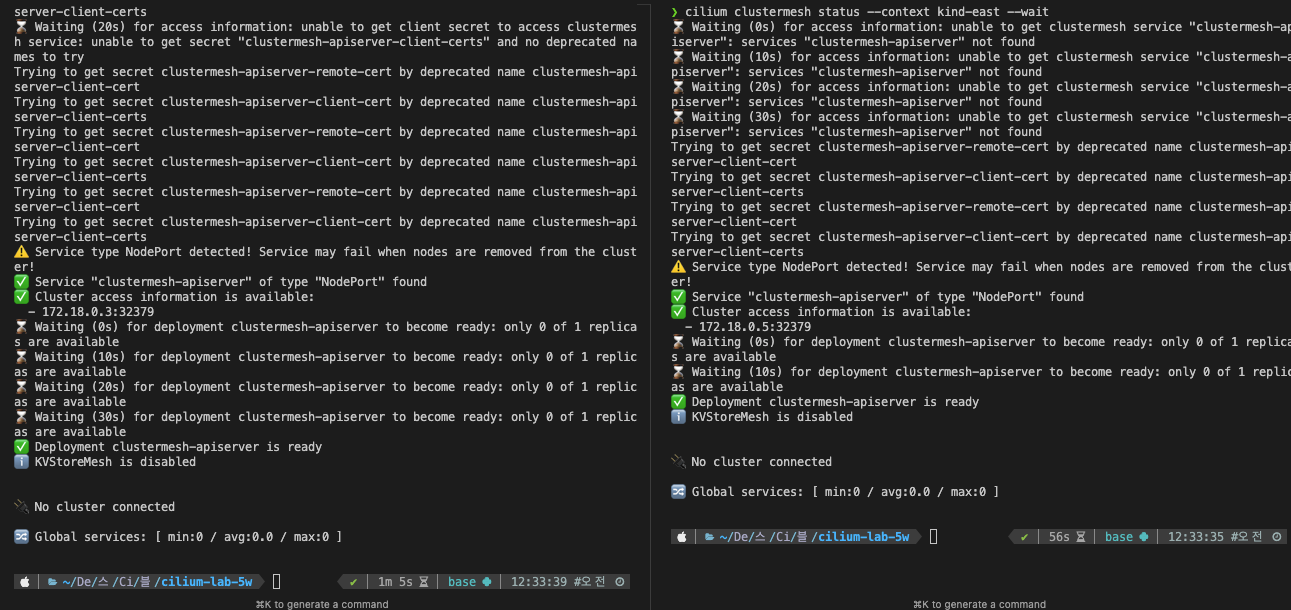Click the Apple logo in right pane prompt
The width and height of the screenshot is (1291, 610).
[682, 537]
